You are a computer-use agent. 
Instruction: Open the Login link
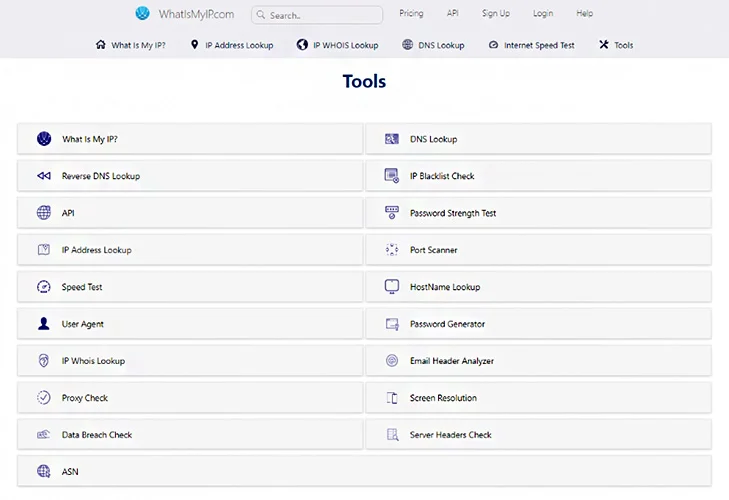pos(543,13)
